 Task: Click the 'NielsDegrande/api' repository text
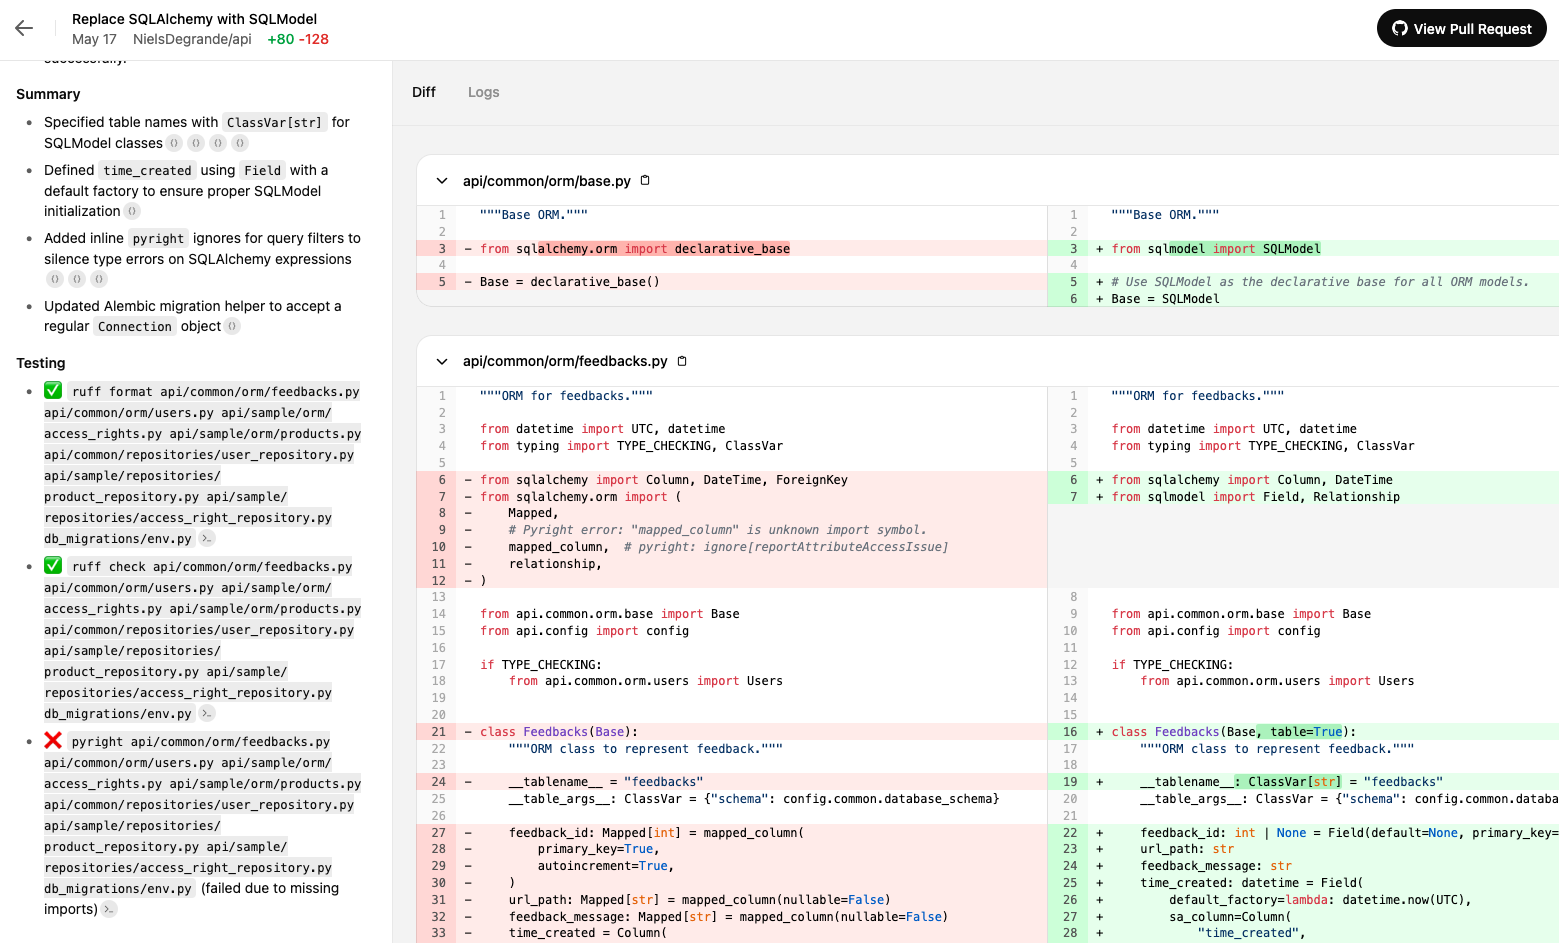[192, 39]
